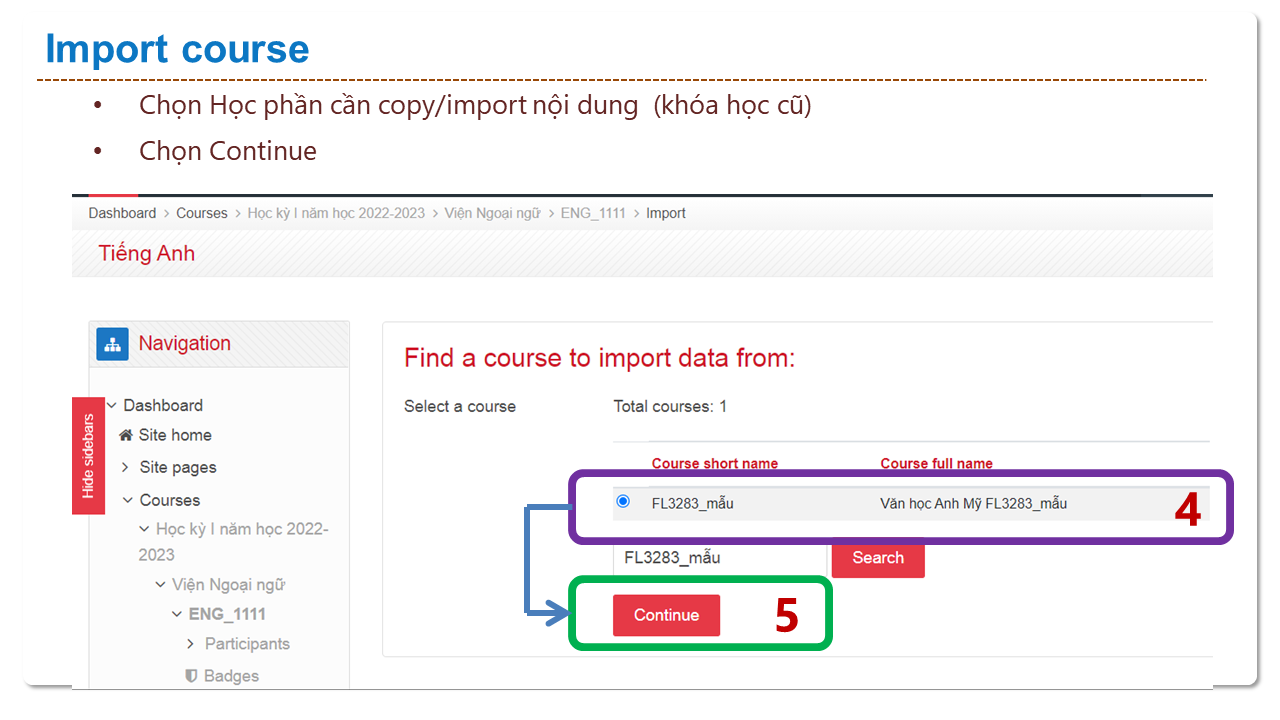1280x720 pixels.
Task: Click the Navigation block sitemap icon
Action: (x=112, y=344)
